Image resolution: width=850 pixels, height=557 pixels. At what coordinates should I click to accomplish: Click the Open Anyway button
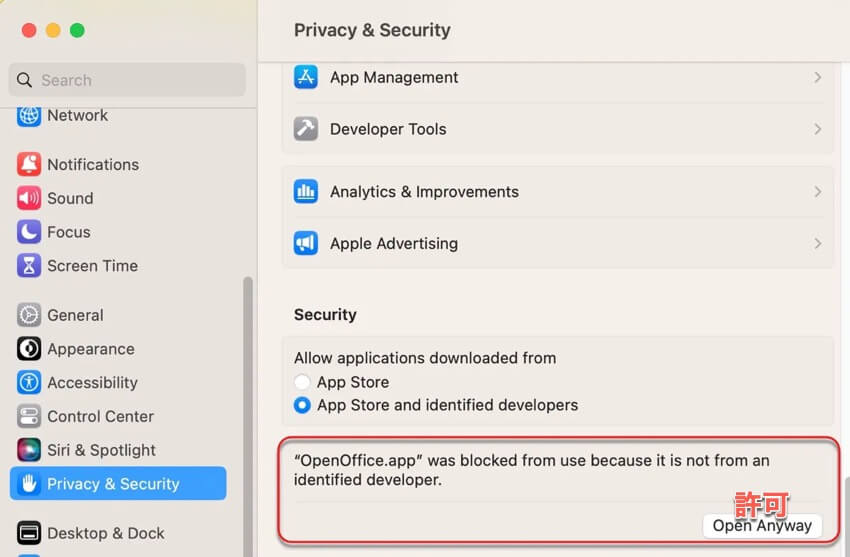(762, 526)
